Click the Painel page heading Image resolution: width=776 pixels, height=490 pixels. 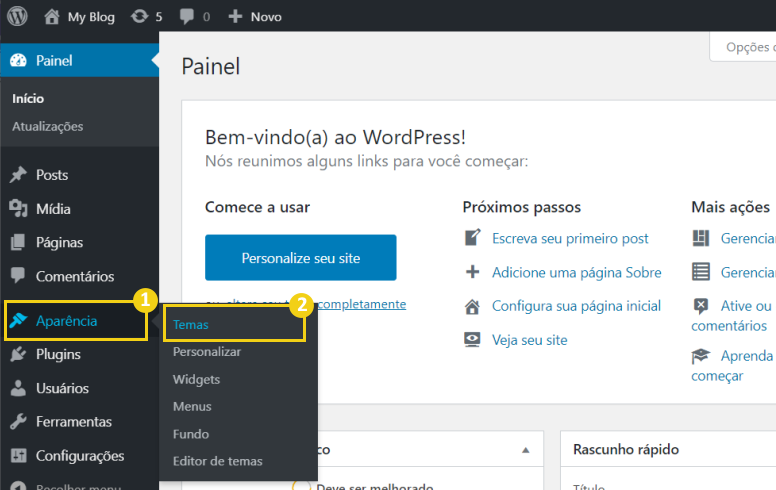210,66
